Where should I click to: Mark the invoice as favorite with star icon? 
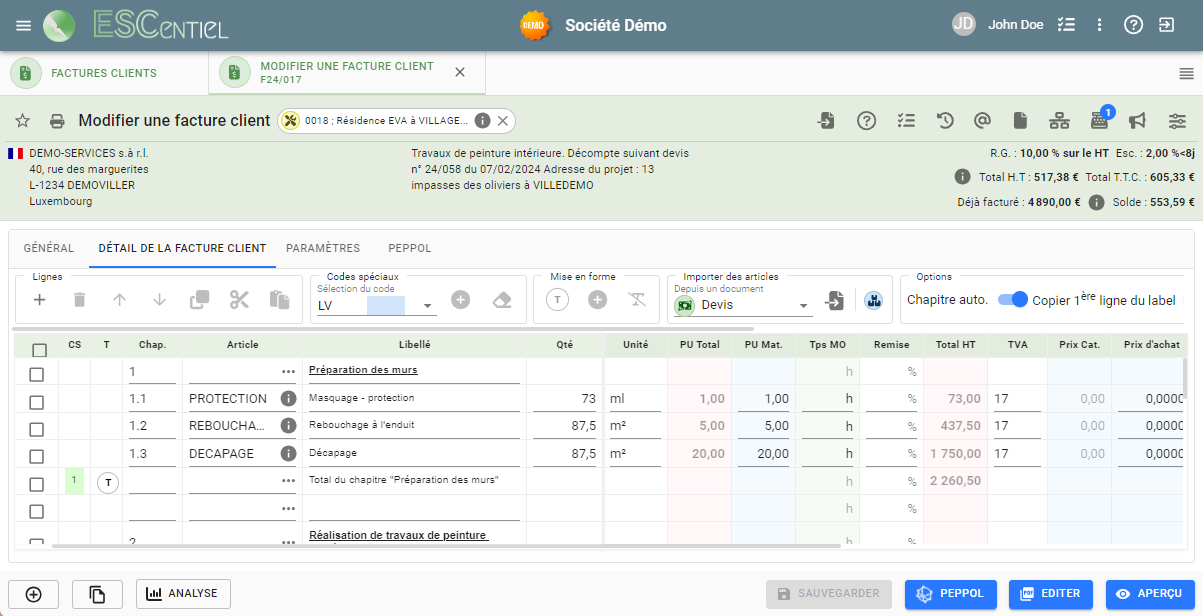23,121
